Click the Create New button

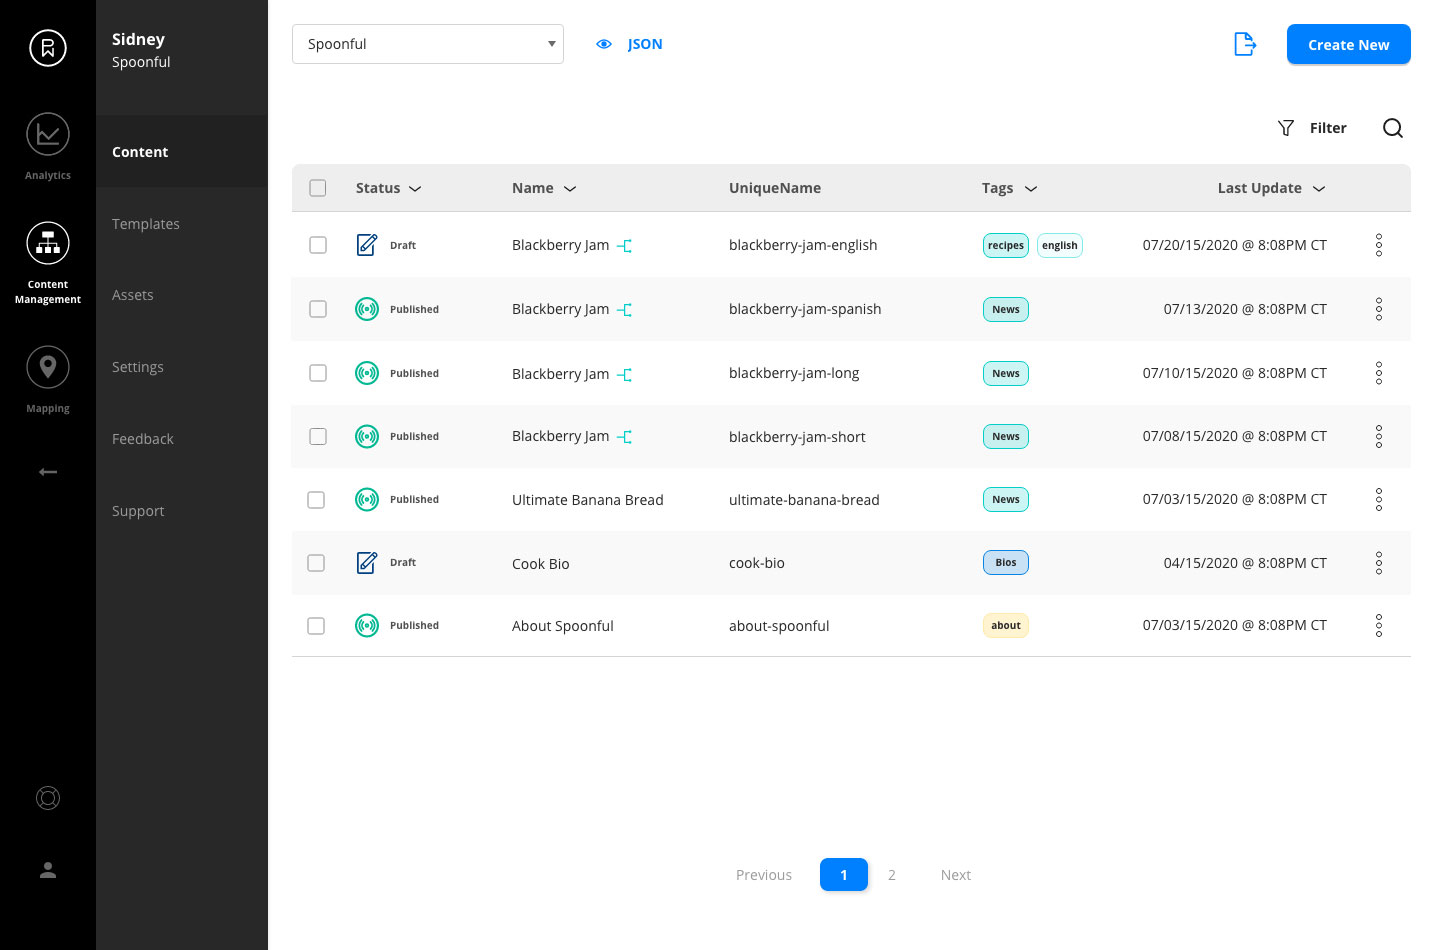click(1348, 44)
